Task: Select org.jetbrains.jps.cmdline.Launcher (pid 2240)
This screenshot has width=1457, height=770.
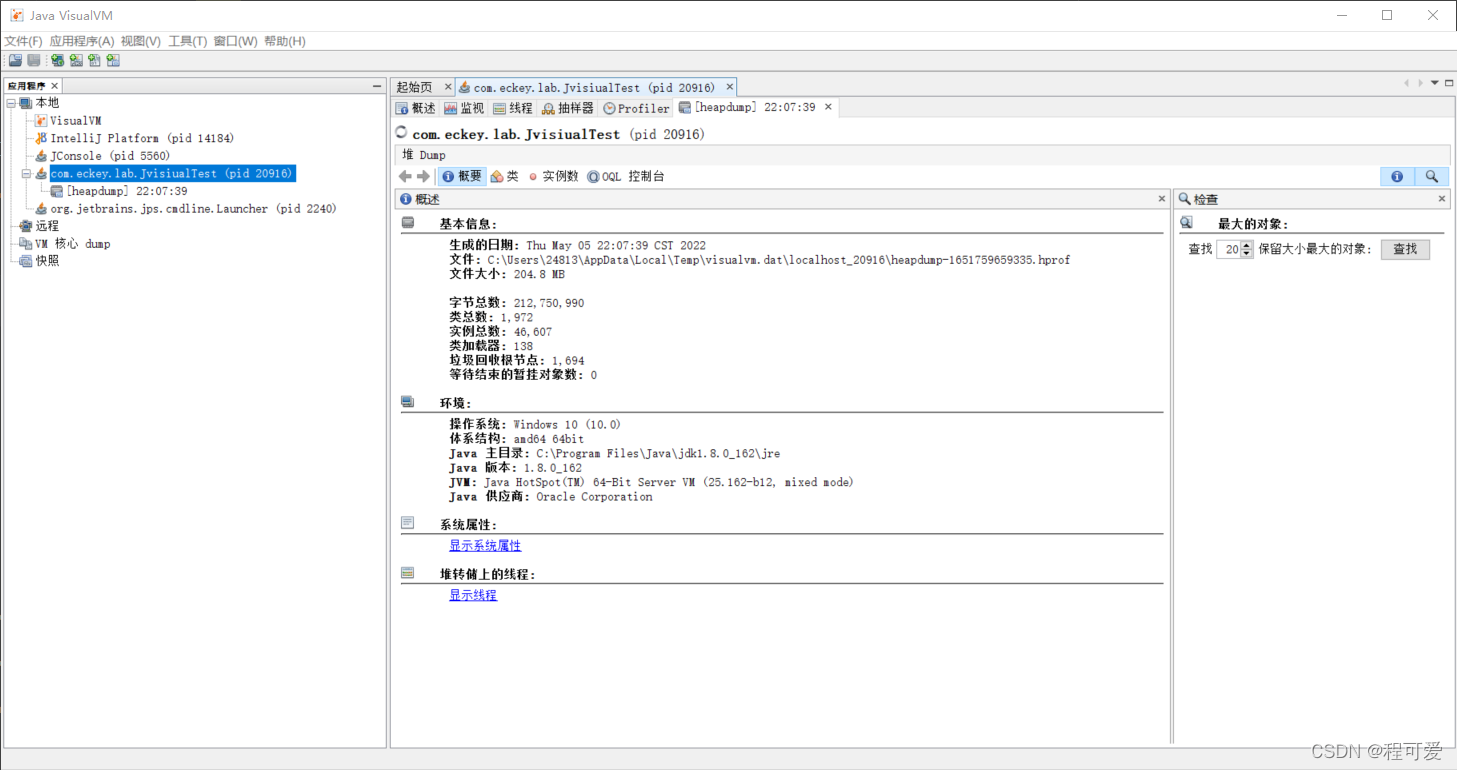Action: pos(193,209)
